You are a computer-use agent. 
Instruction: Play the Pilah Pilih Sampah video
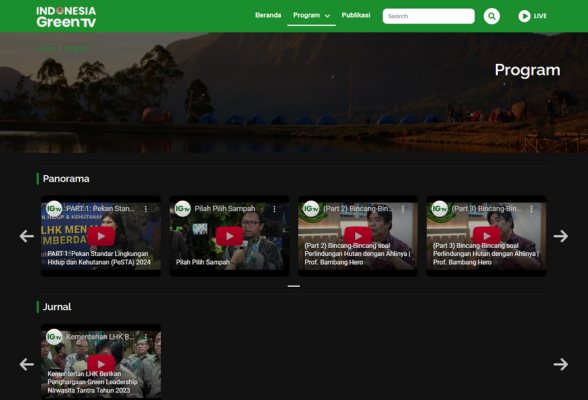[x=230, y=236]
